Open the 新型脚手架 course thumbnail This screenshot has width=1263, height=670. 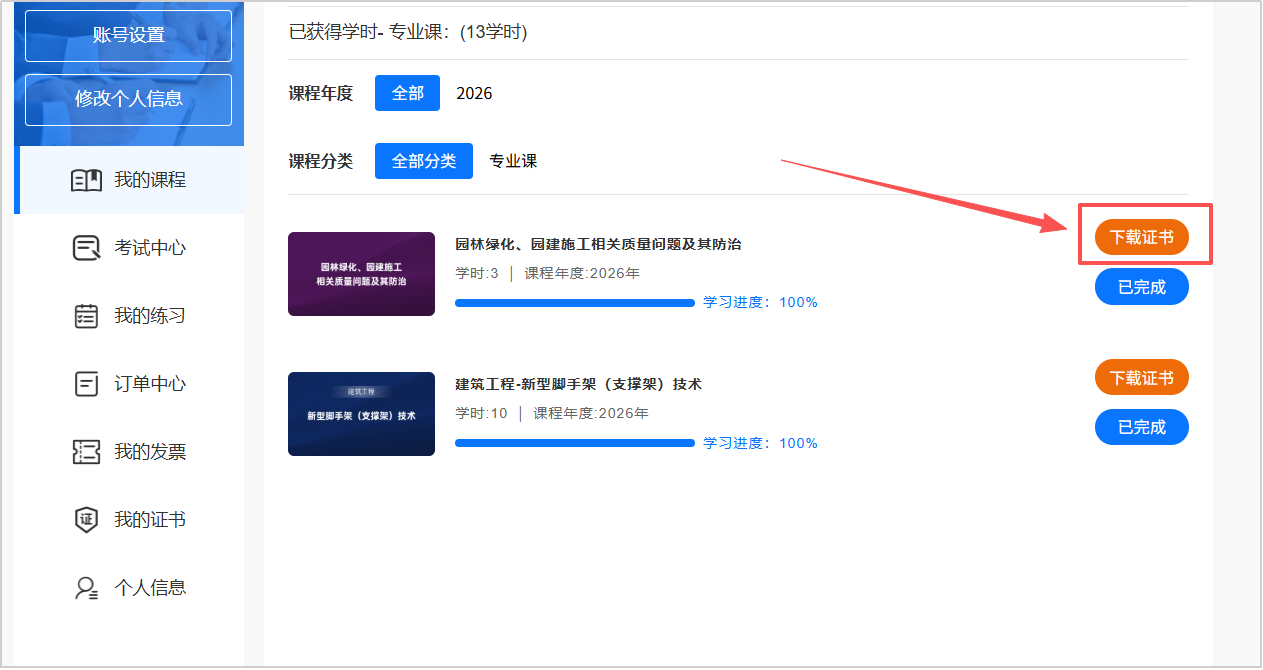click(361, 414)
